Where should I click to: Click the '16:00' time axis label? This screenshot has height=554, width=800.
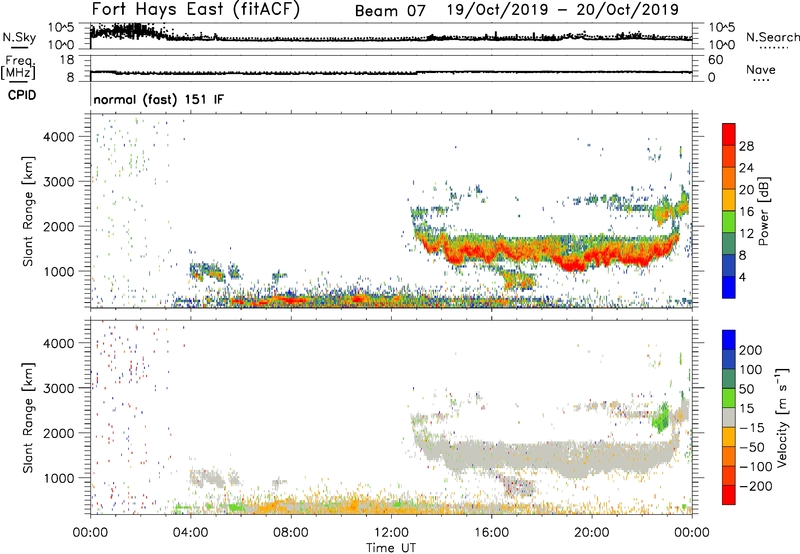coord(491,533)
